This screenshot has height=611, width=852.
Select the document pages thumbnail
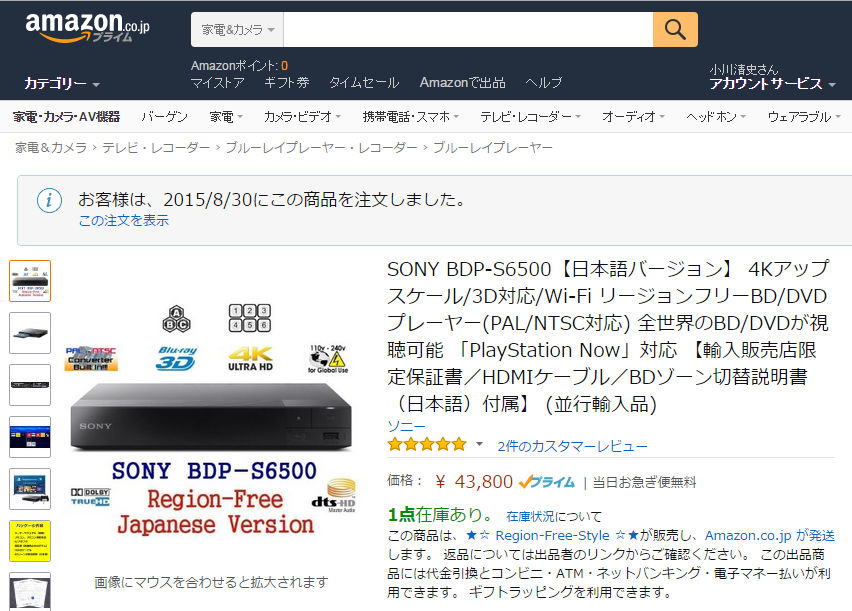click(30, 591)
